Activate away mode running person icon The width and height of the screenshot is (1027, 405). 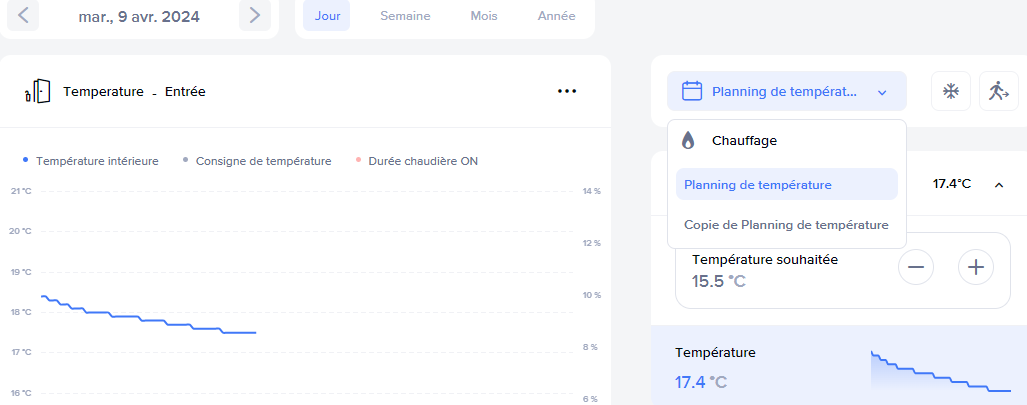click(998, 91)
